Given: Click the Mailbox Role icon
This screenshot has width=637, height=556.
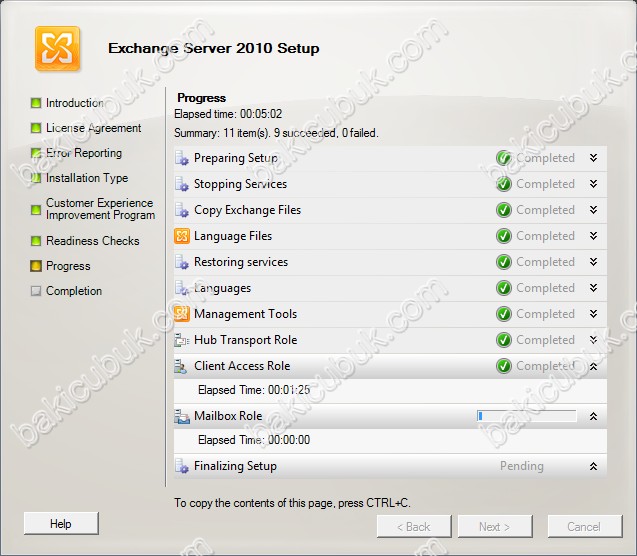Looking at the screenshot, I should point(182,416).
